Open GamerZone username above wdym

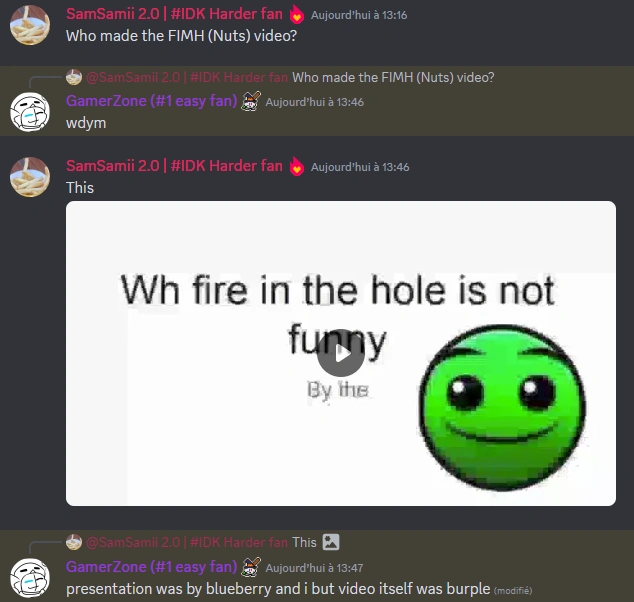[x=152, y=101]
